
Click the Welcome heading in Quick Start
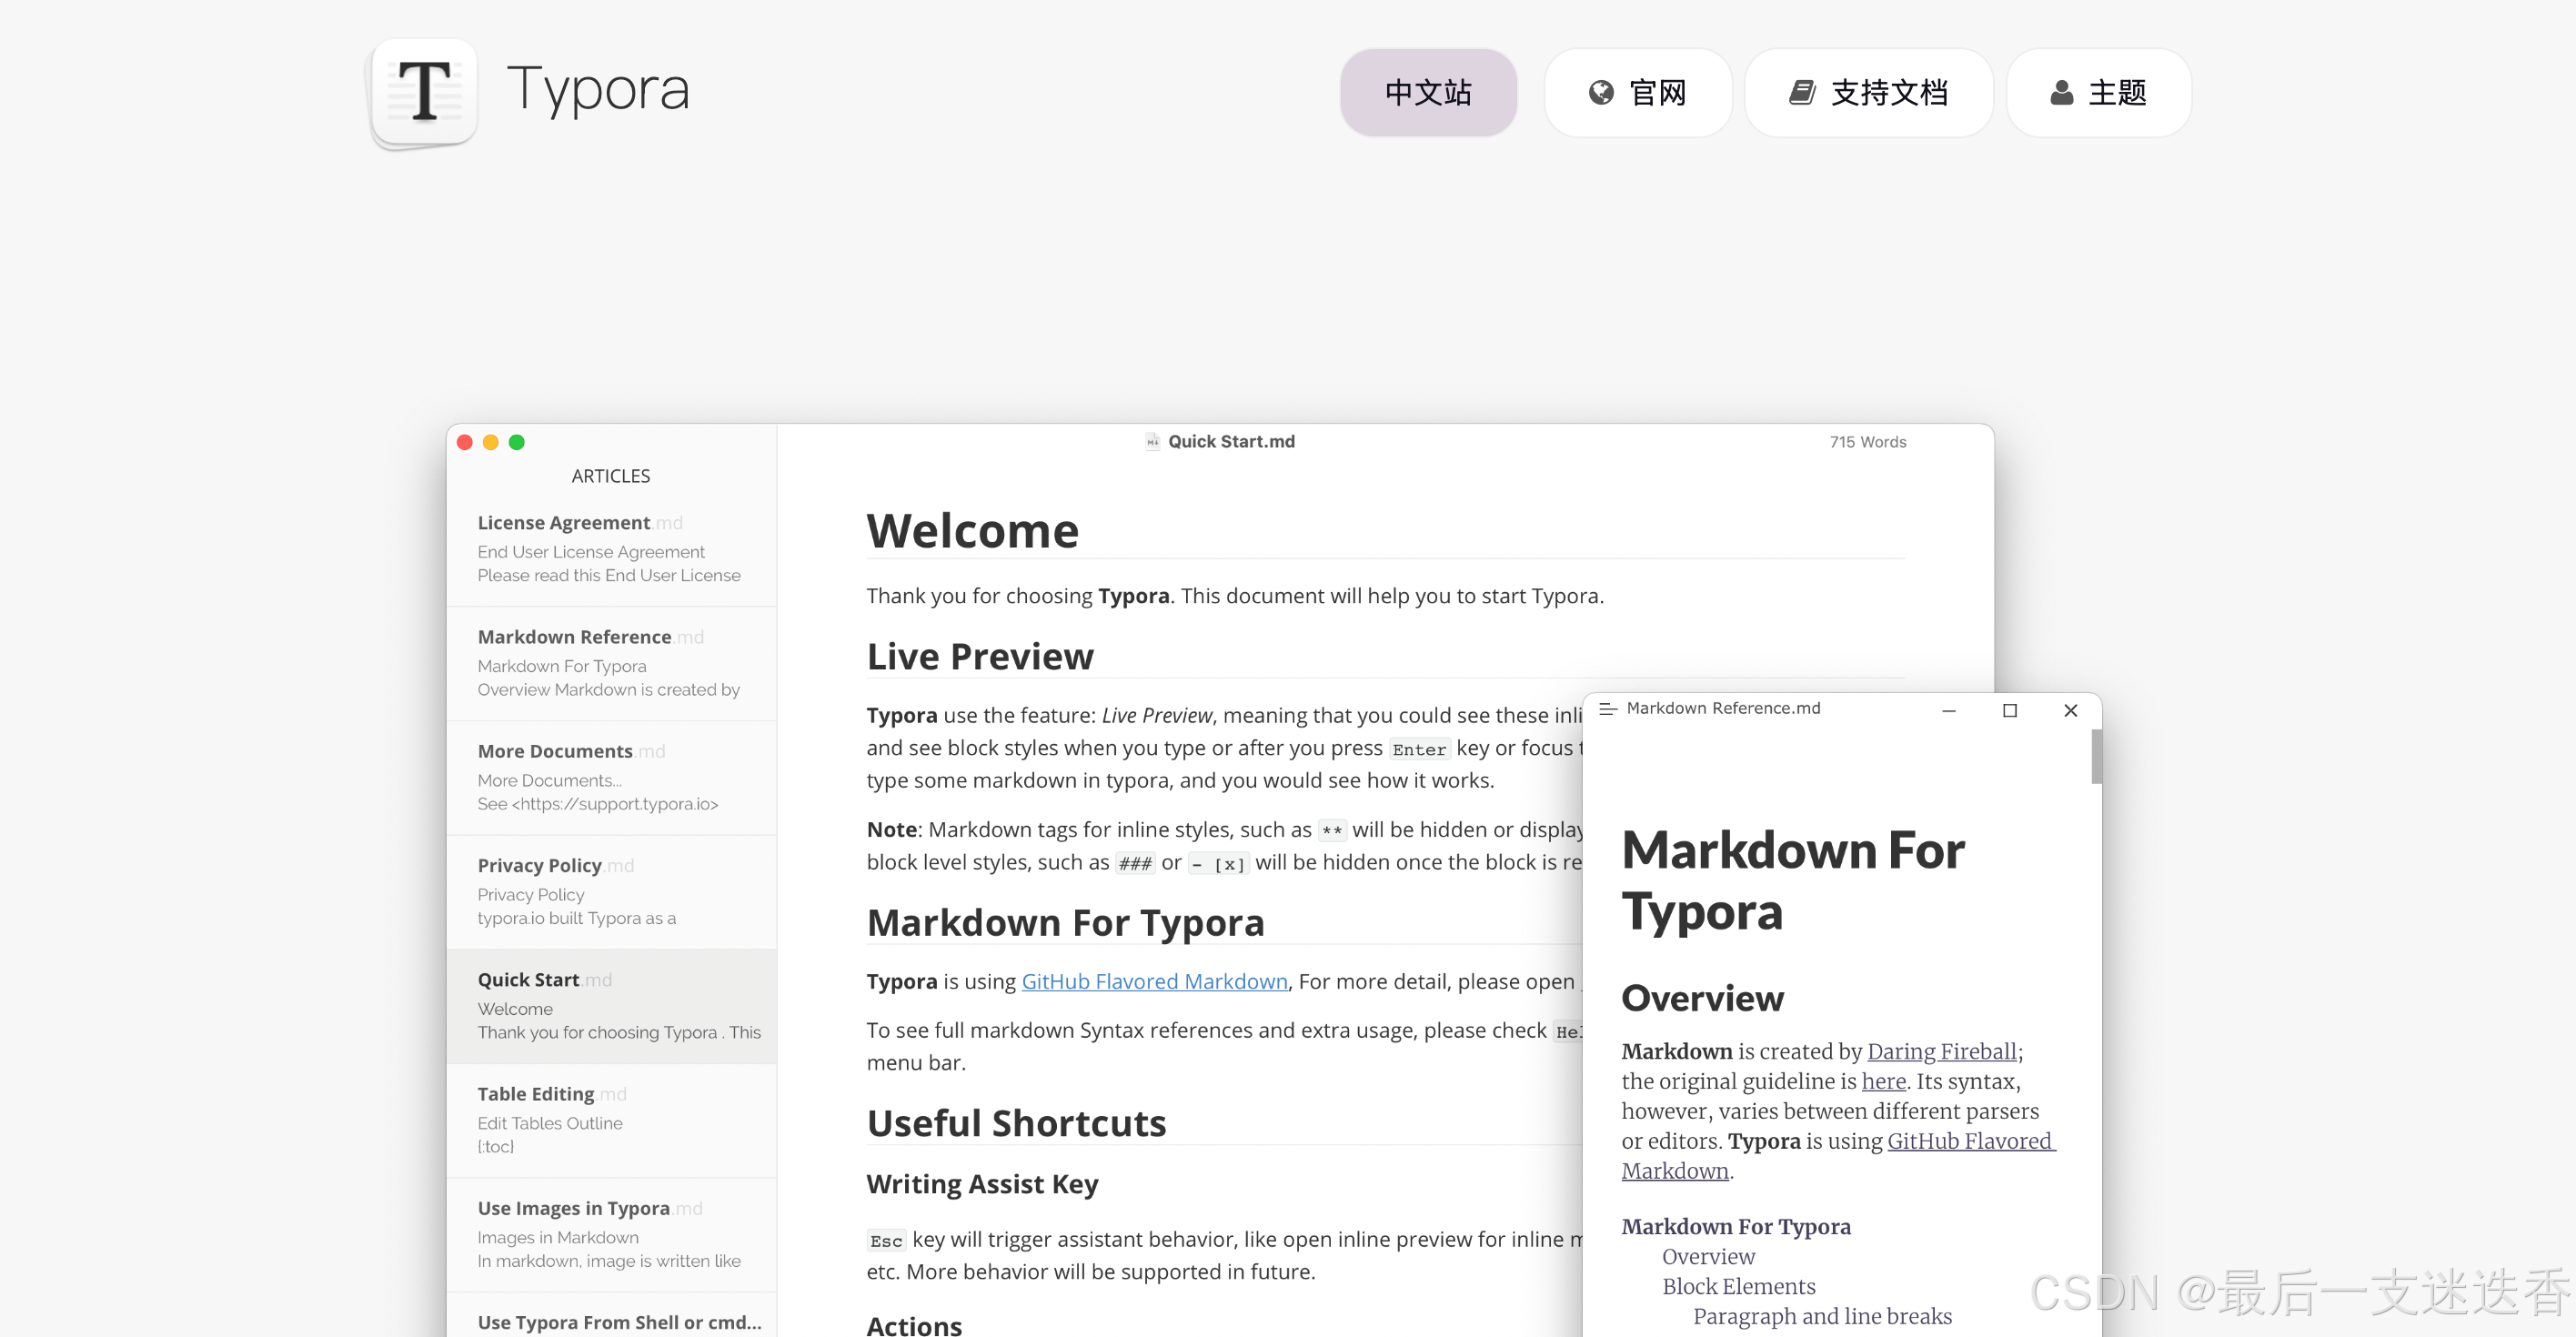(972, 530)
